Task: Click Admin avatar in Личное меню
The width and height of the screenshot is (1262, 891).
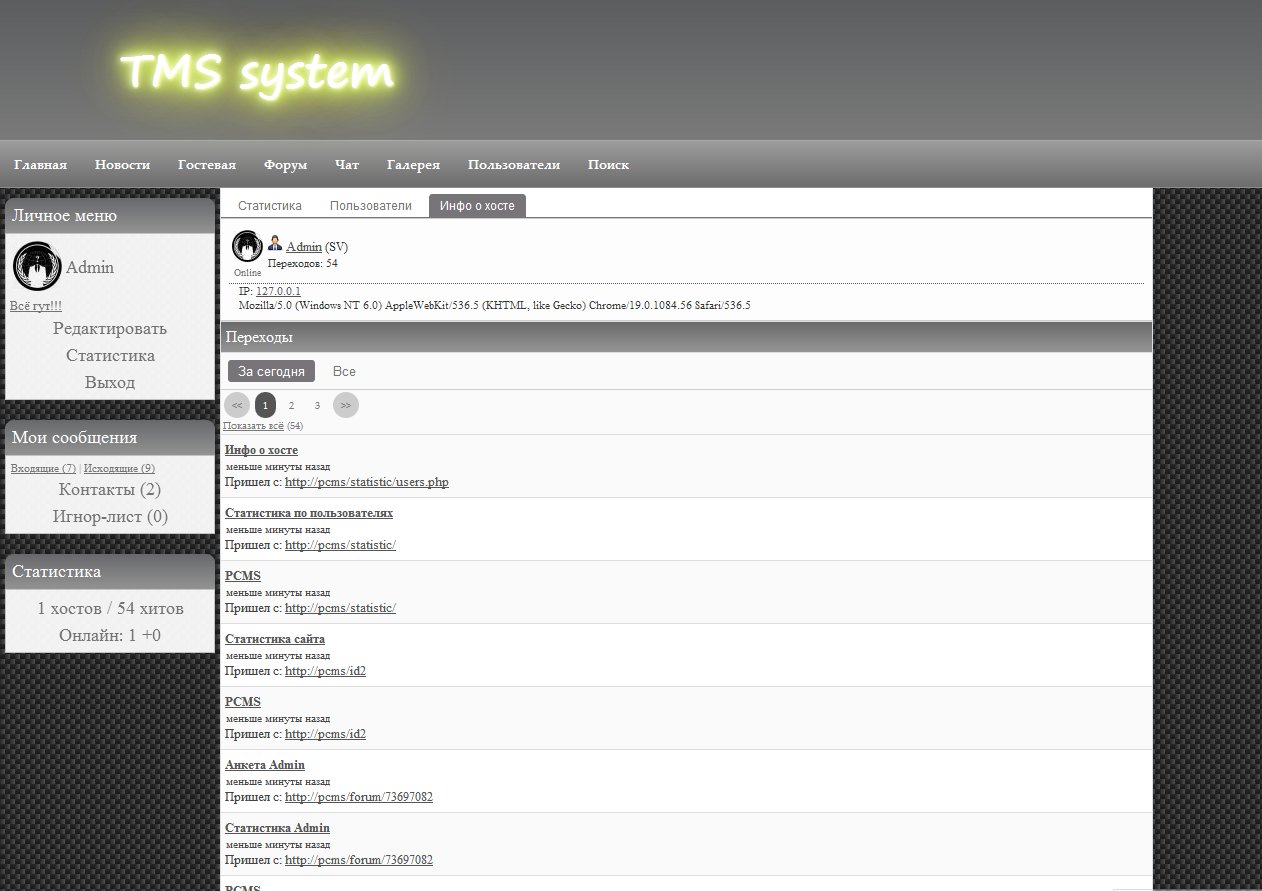Action: tap(38, 267)
